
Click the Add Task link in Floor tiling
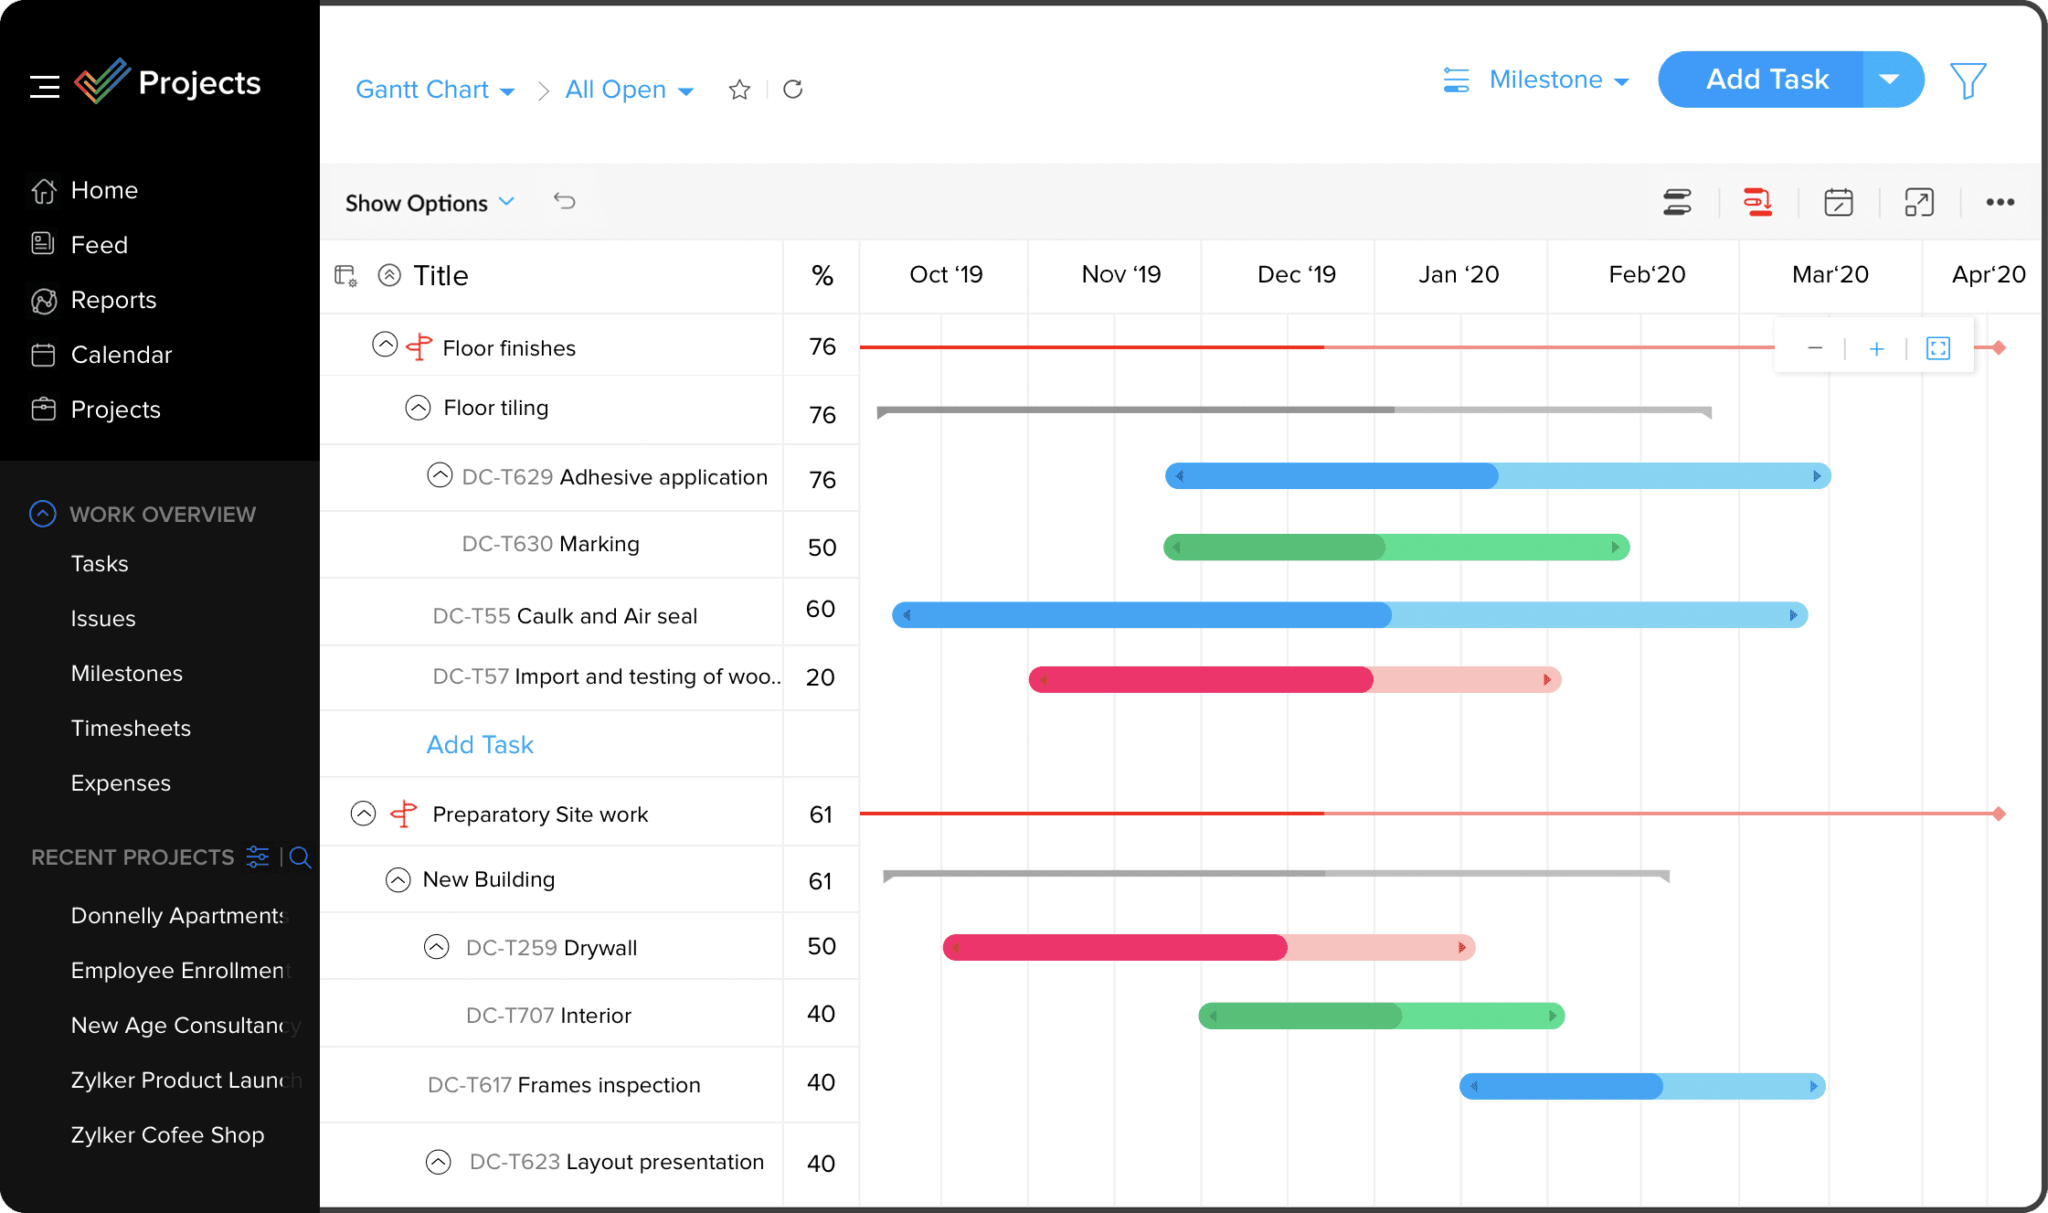[x=481, y=745]
